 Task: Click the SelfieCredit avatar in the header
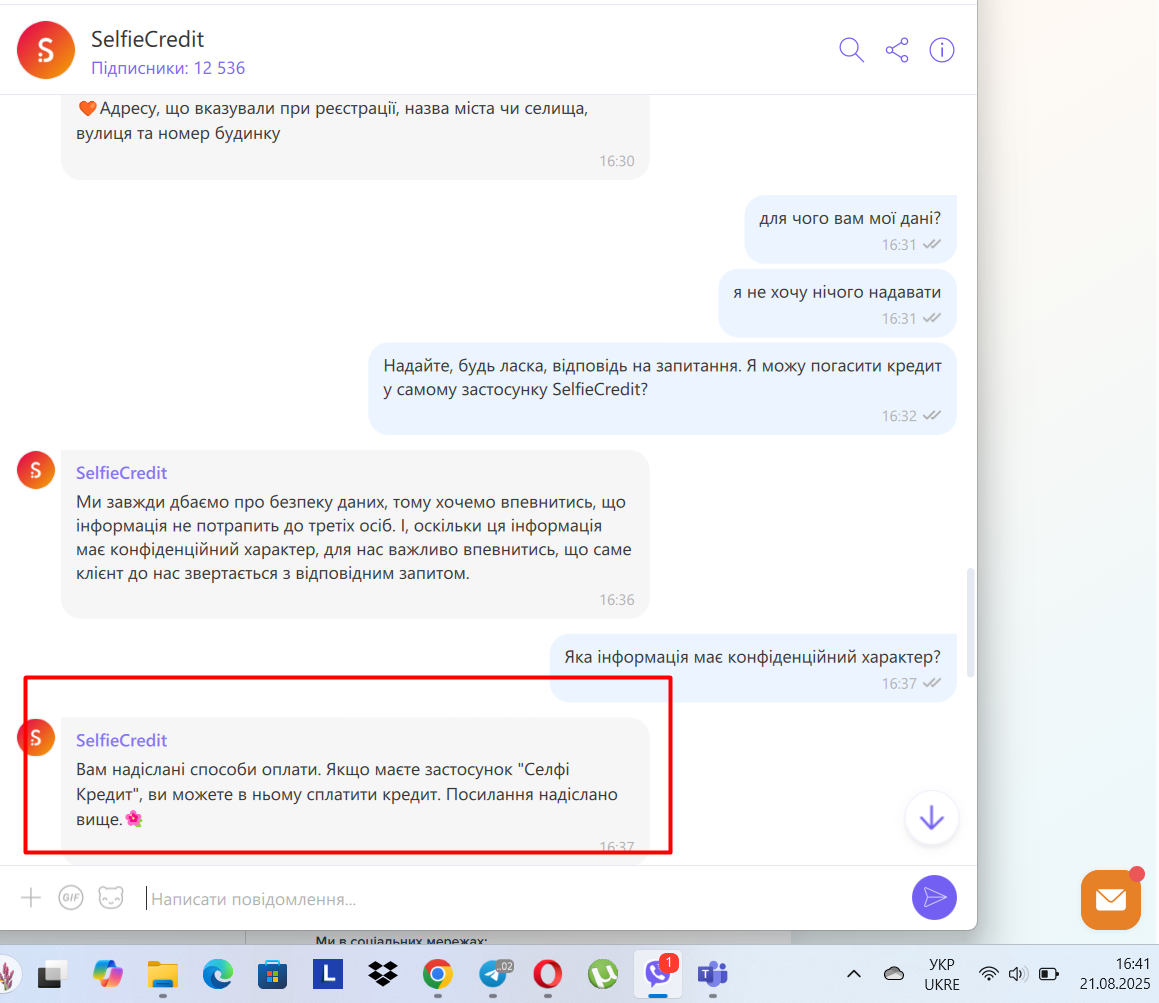point(46,50)
